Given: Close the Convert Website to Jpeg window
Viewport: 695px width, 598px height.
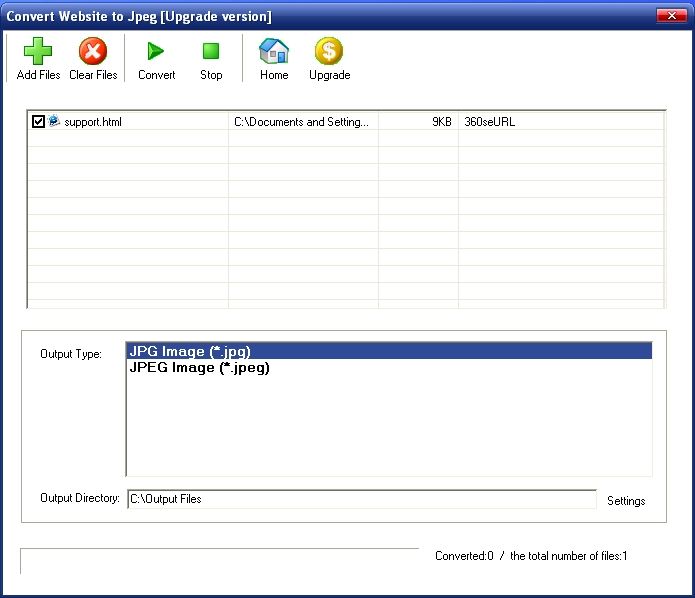Looking at the screenshot, I should [x=670, y=17].
